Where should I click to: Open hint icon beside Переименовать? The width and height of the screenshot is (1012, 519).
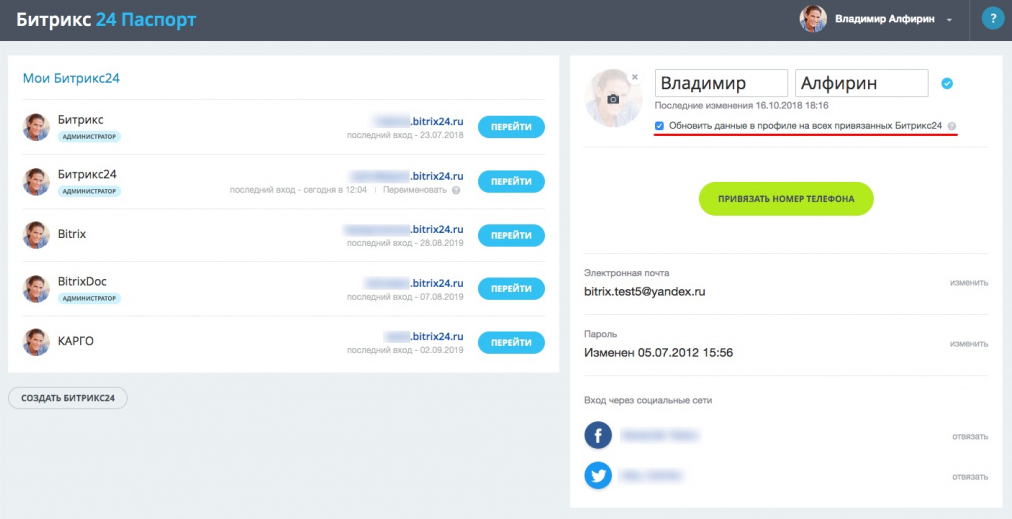coord(456,190)
